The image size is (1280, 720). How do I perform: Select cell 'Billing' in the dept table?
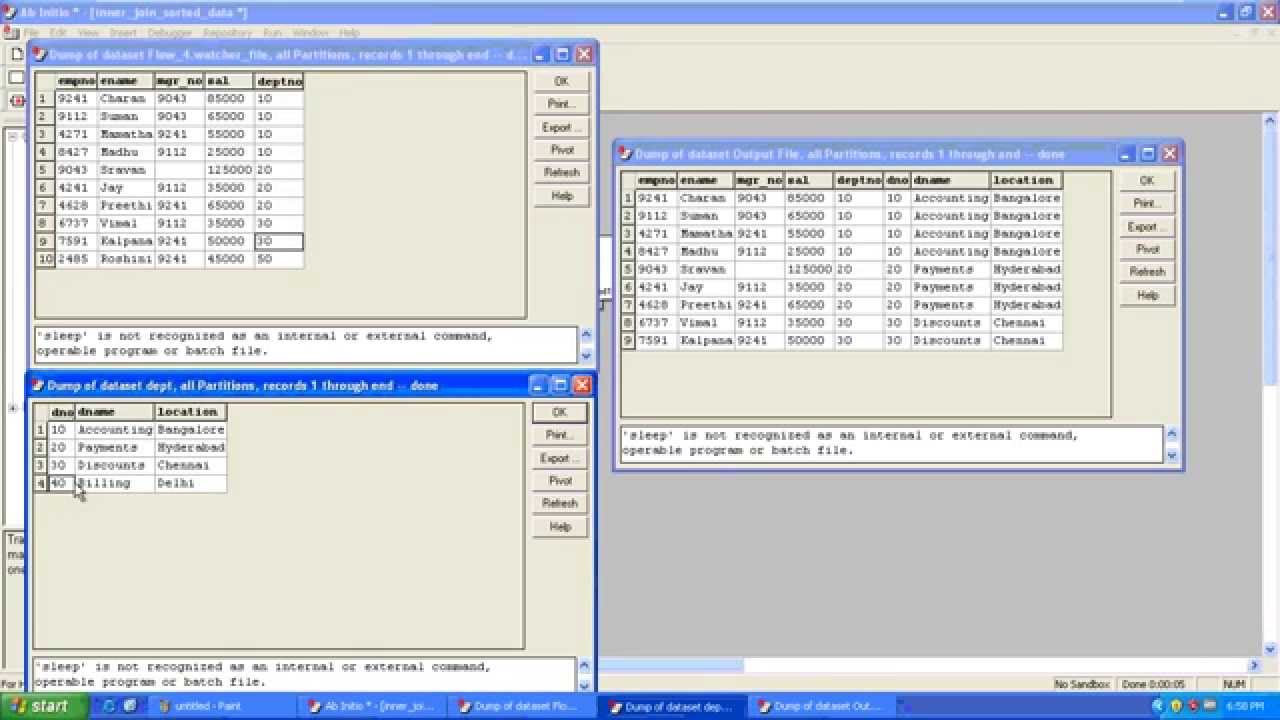click(x=115, y=483)
